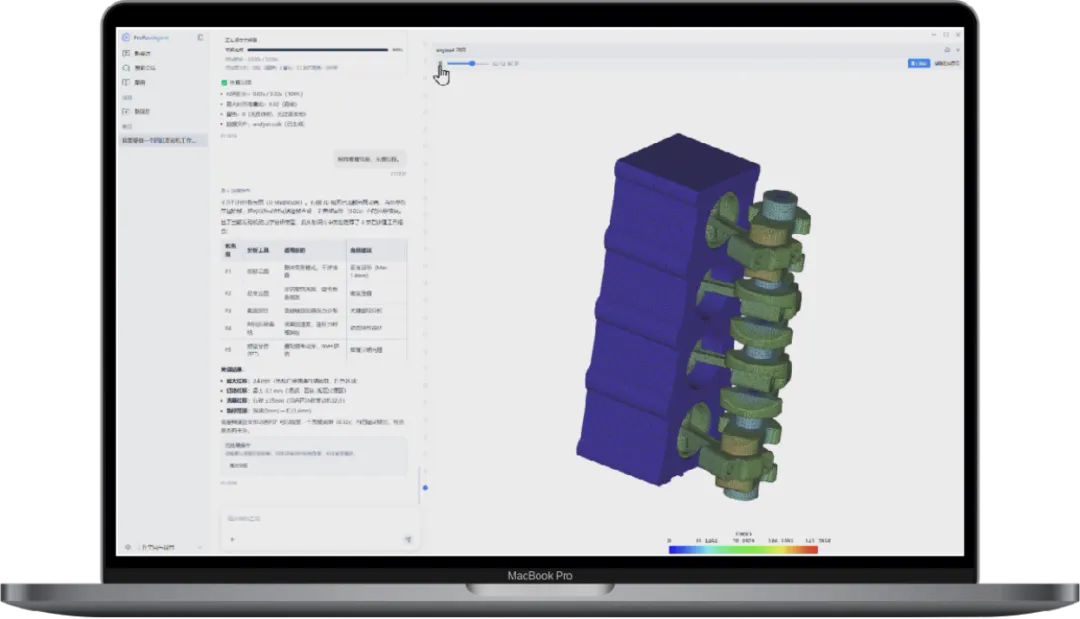Click table row #1 in the chat table

coord(314,271)
